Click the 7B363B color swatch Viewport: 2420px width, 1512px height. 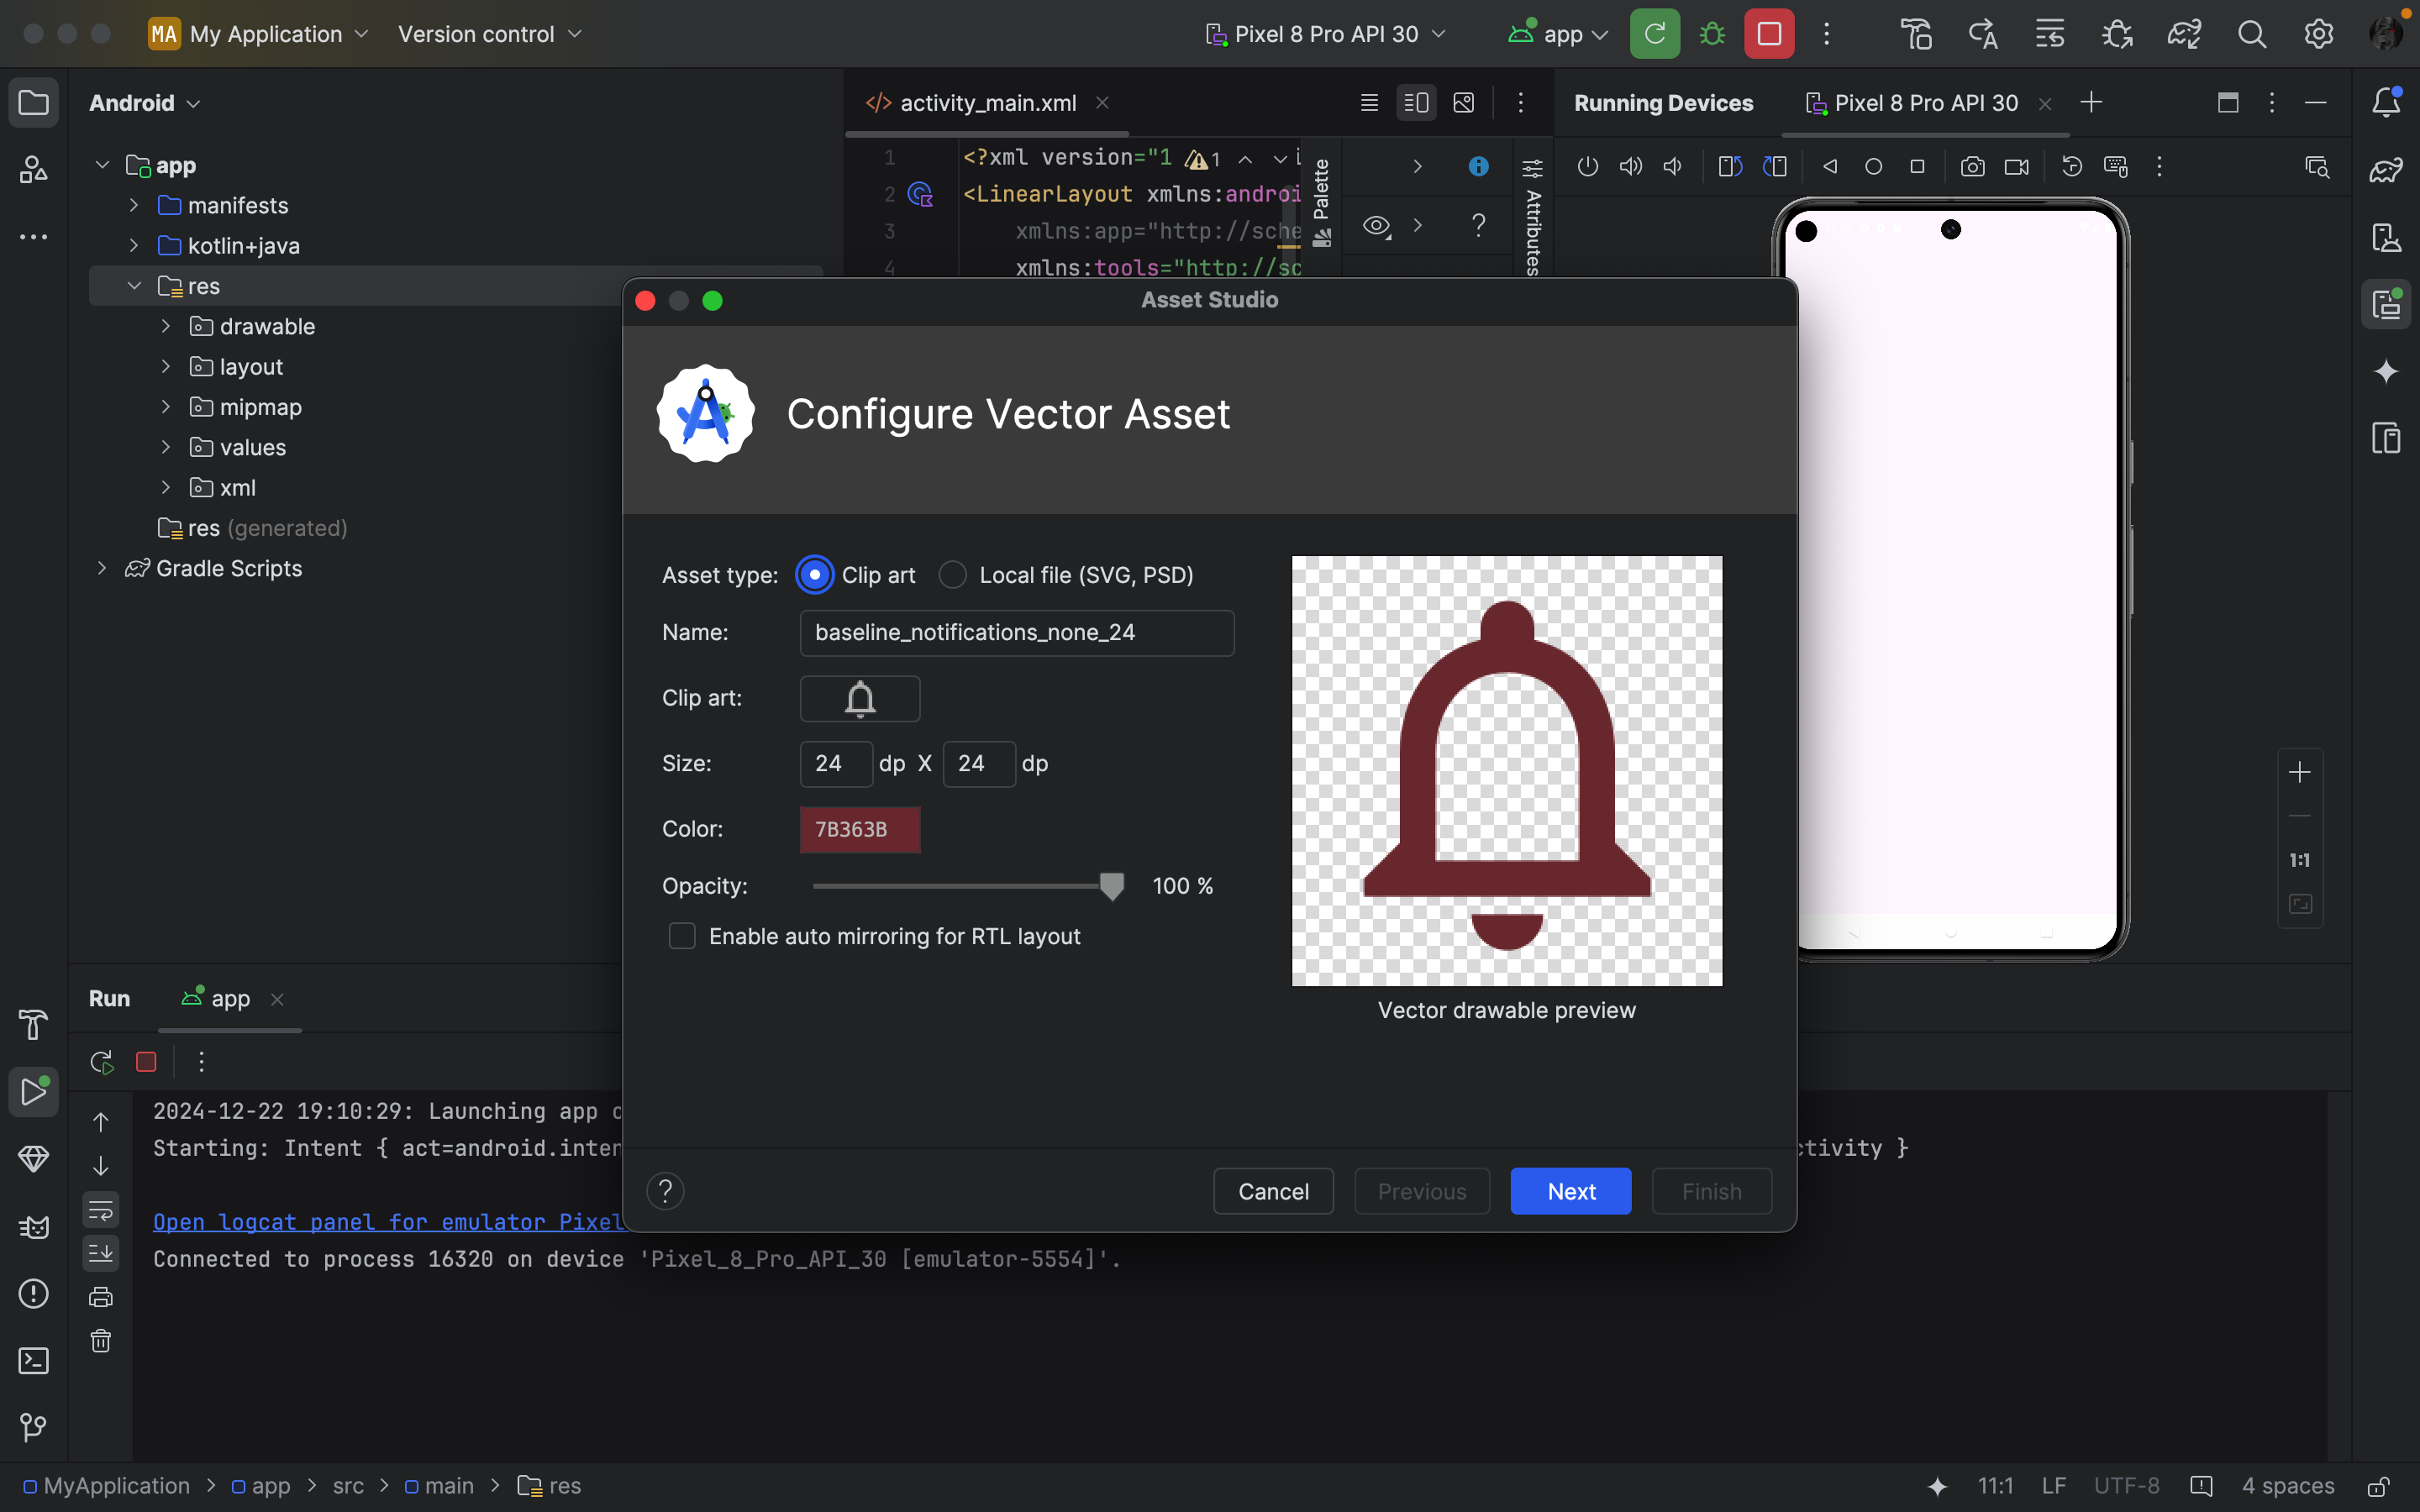pyautogui.click(x=859, y=829)
